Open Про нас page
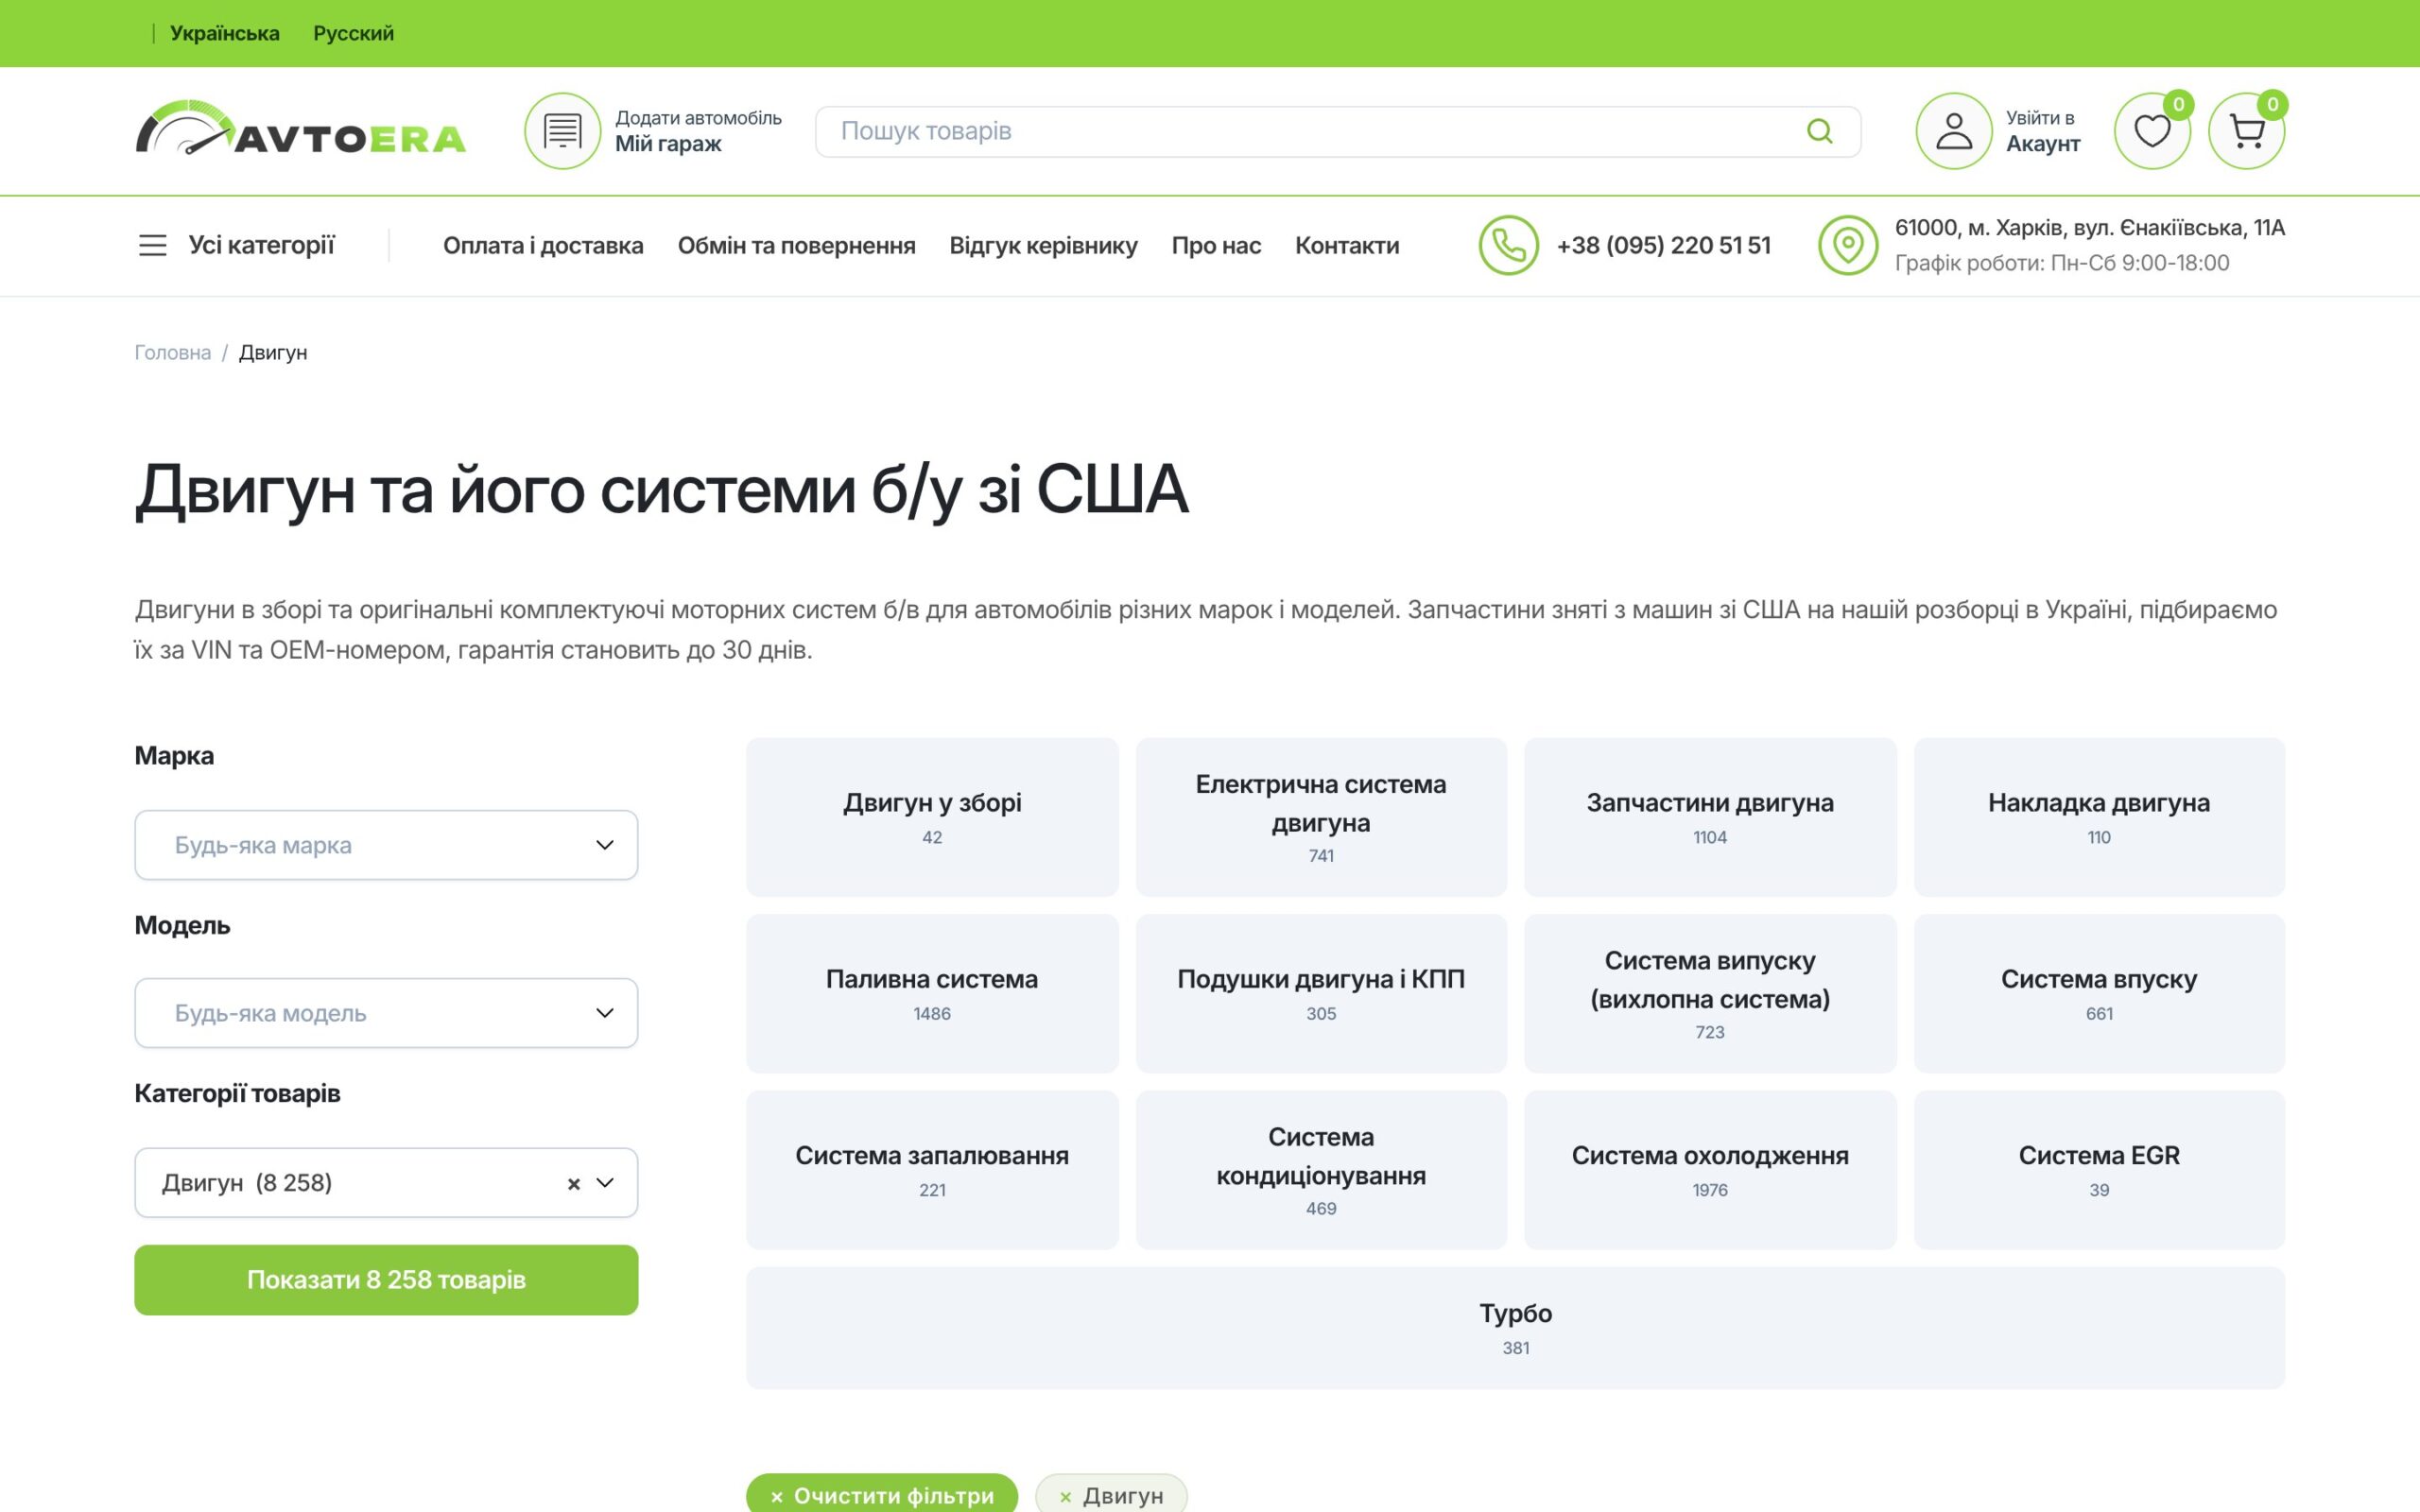 tap(1216, 245)
